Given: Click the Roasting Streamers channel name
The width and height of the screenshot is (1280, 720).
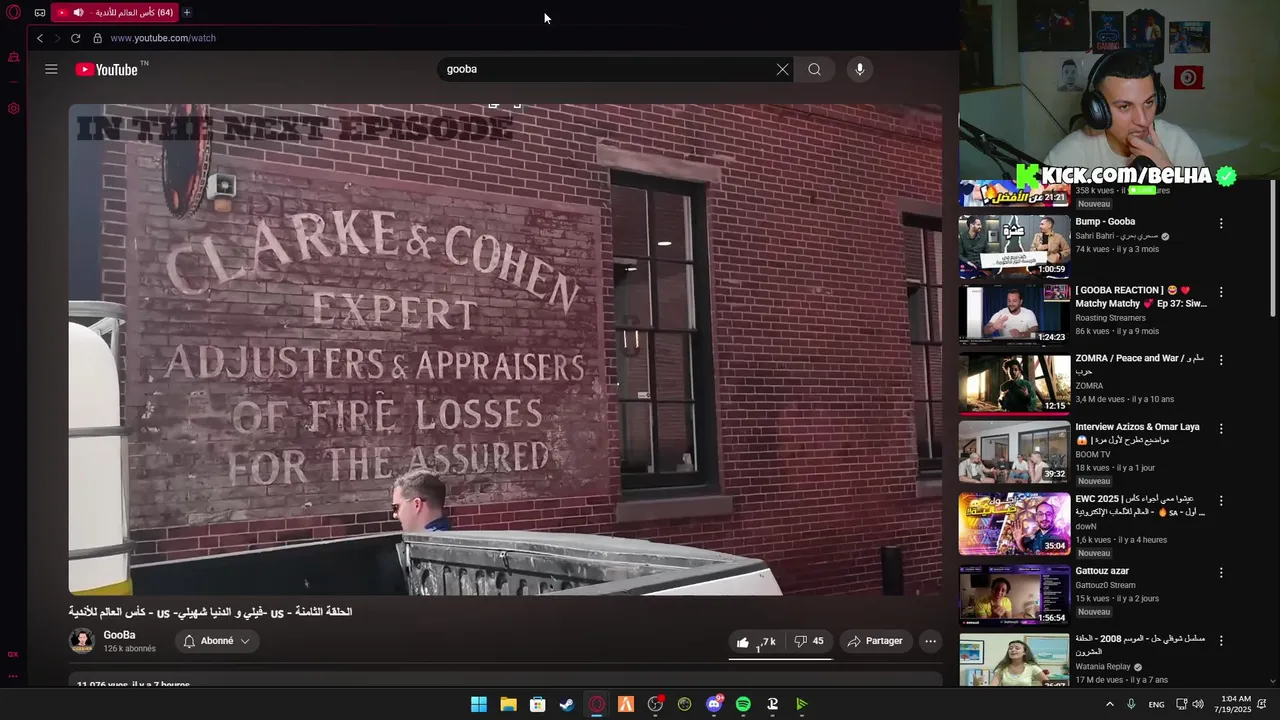Looking at the screenshot, I should tap(1110, 318).
